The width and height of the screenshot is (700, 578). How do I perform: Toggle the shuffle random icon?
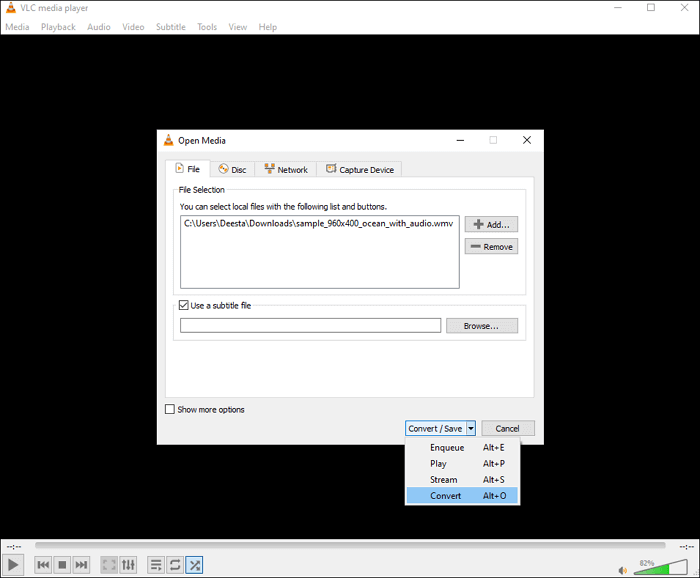coord(194,565)
